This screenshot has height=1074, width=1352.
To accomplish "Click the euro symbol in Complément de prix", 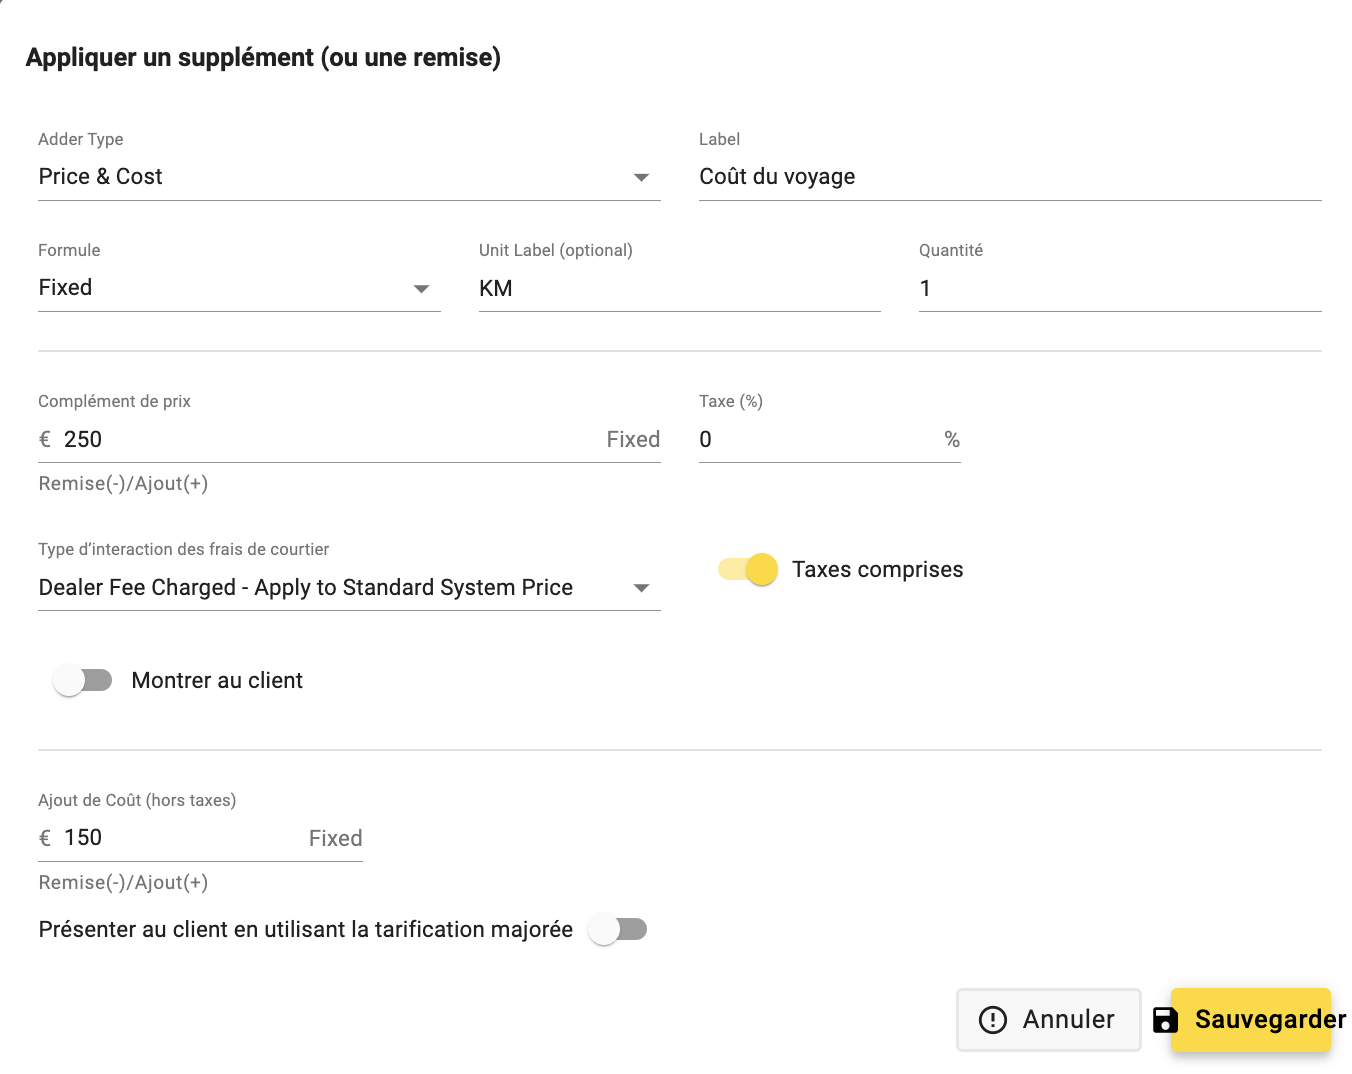I will 45,439.
